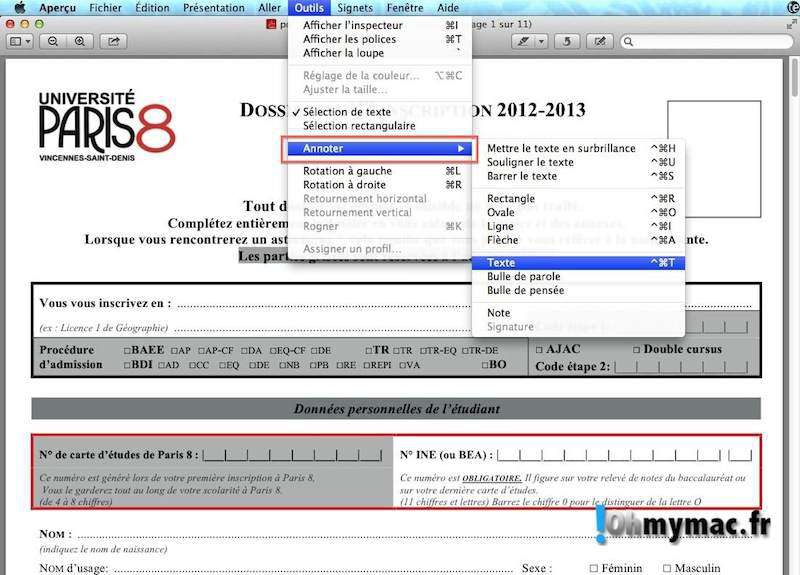This screenshot has width=800, height=575.
Task: Toggle Sélection de texte checkmark item
Action: (380, 112)
